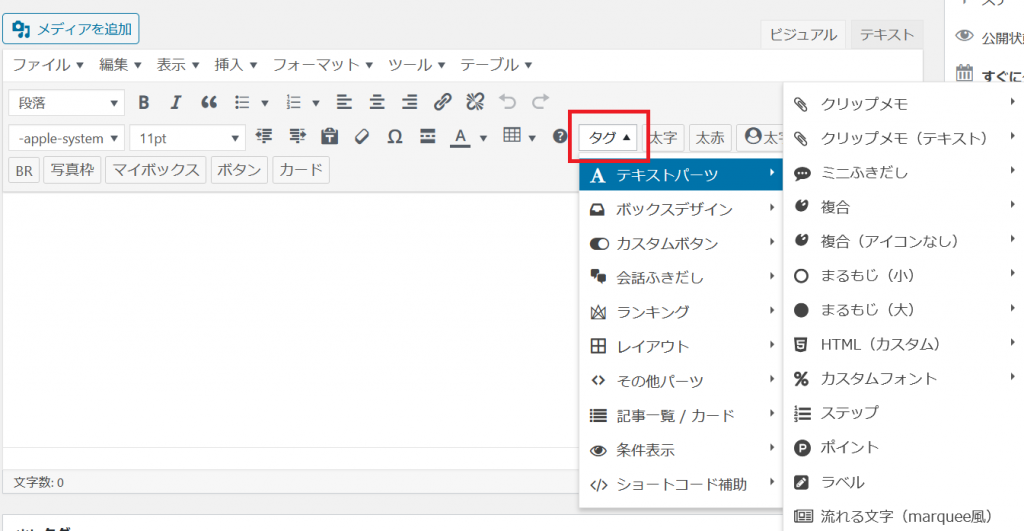The image size is (1024, 531).
Task: Click the 写真枠 button
Action: click(x=72, y=170)
